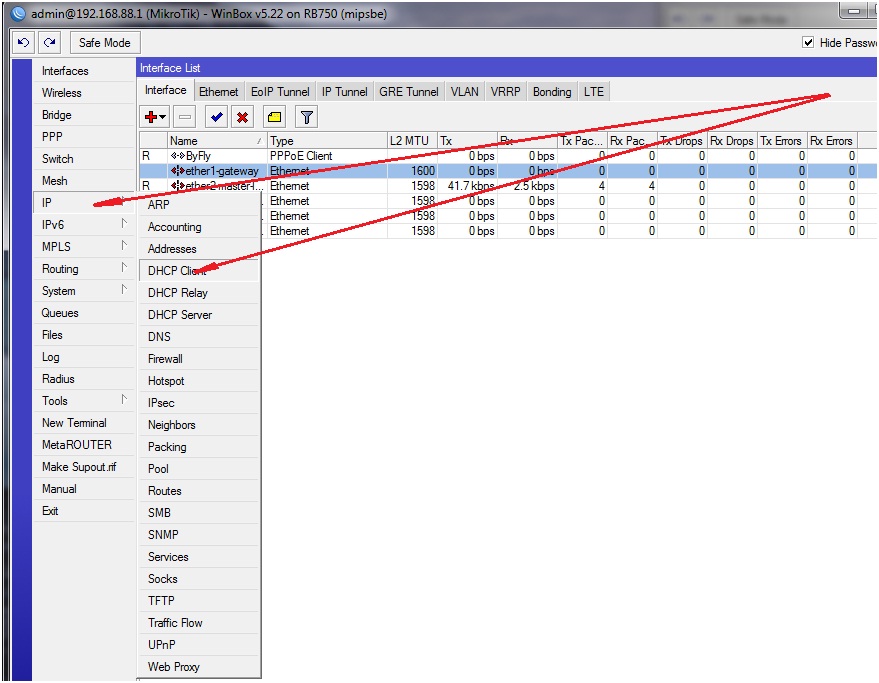This screenshot has width=879, height=683.
Task: Open Log in the sidebar
Action: (x=84, y=357)
